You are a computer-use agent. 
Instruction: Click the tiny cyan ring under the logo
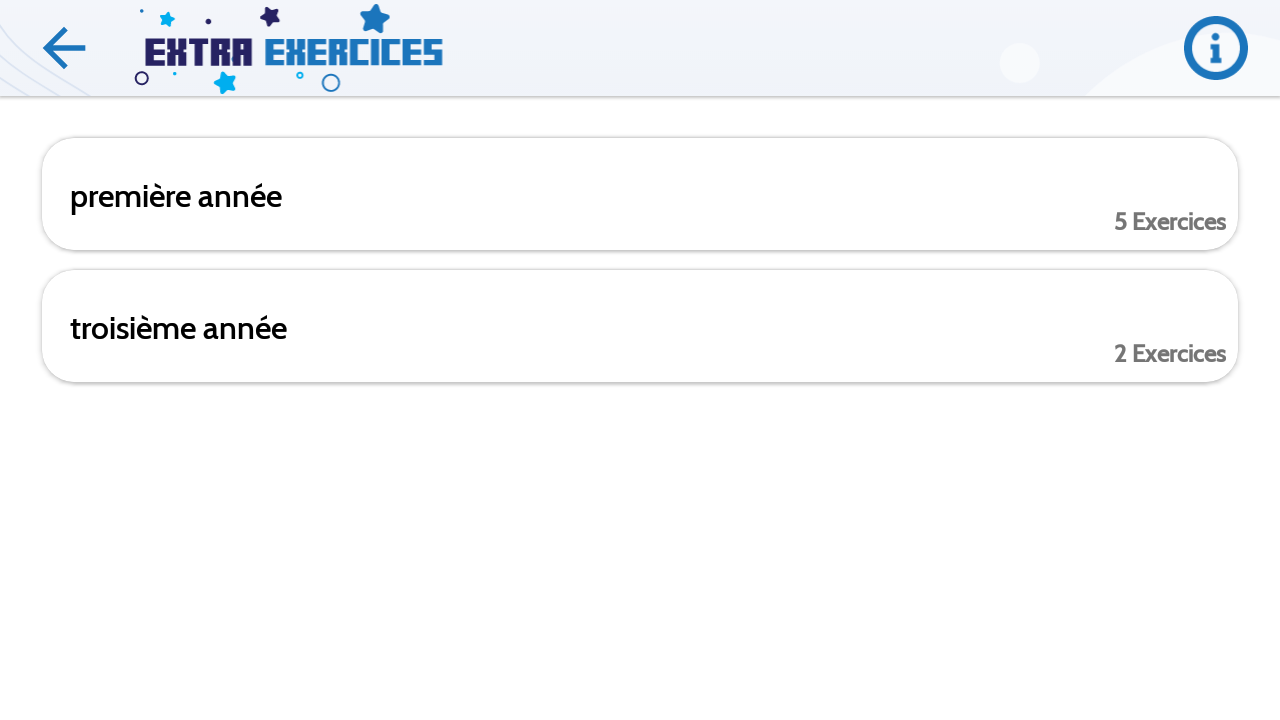pos(300,75)
